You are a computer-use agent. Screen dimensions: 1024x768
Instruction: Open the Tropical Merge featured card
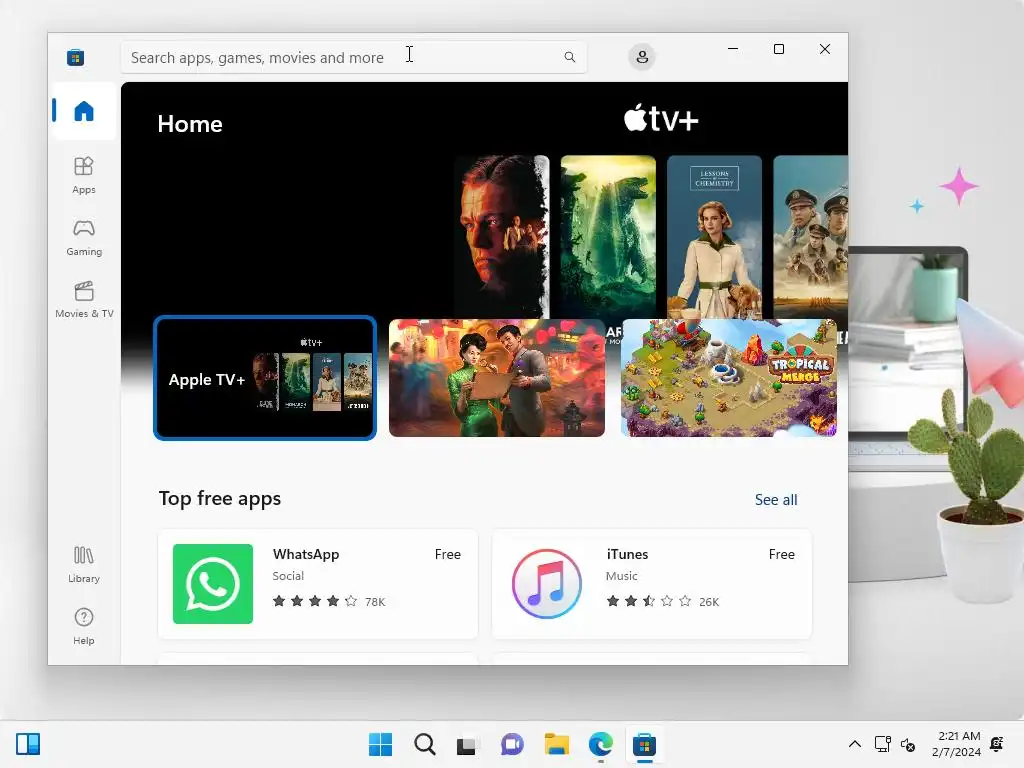click(728, 378)
